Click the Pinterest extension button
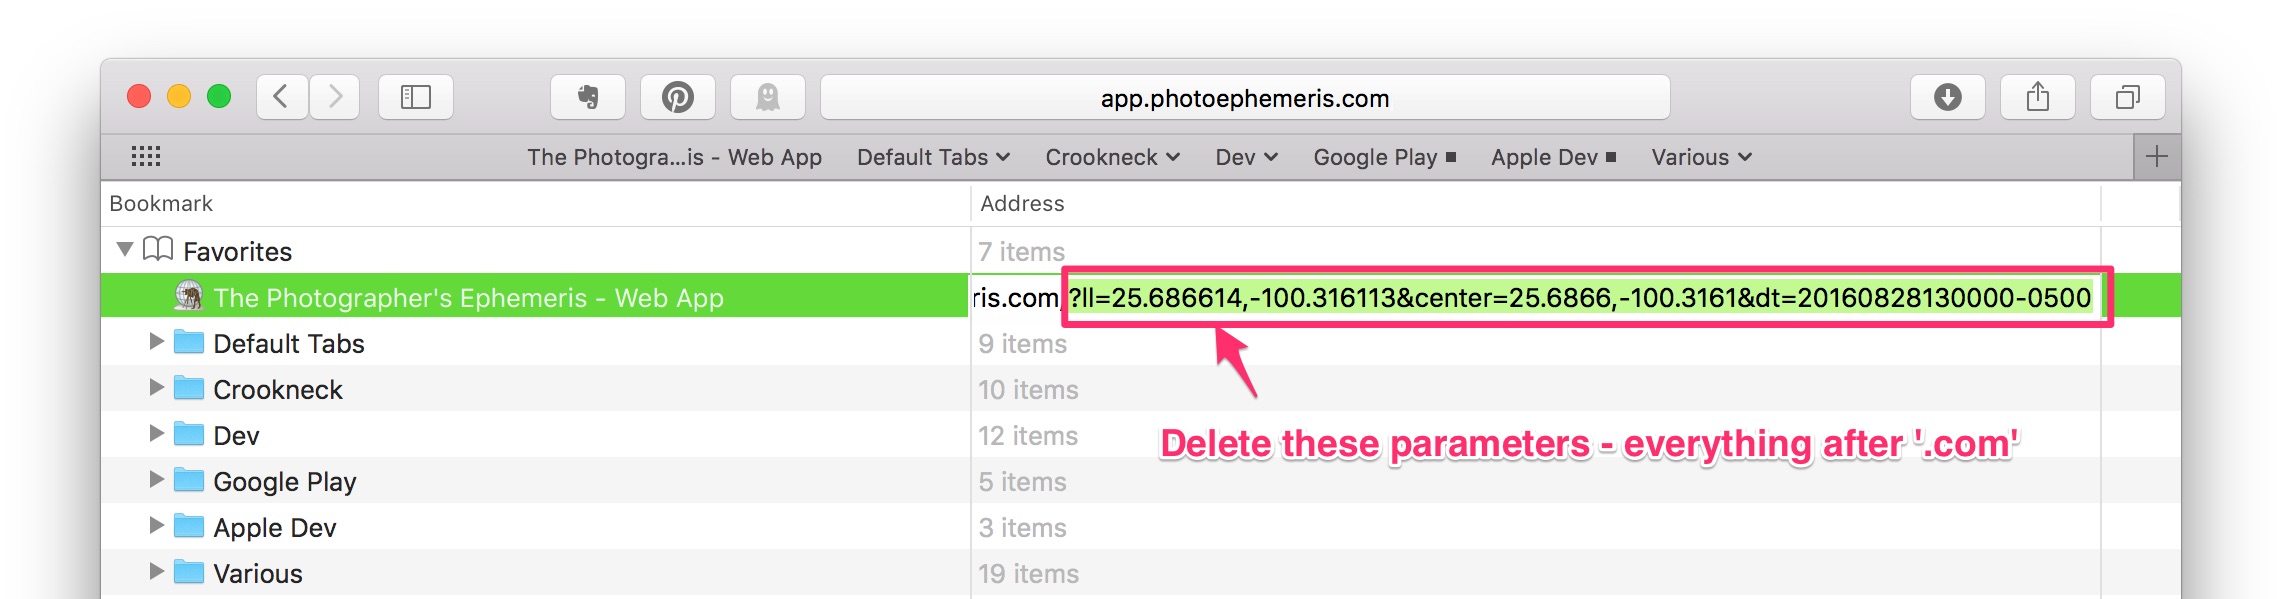 (678, 97)
